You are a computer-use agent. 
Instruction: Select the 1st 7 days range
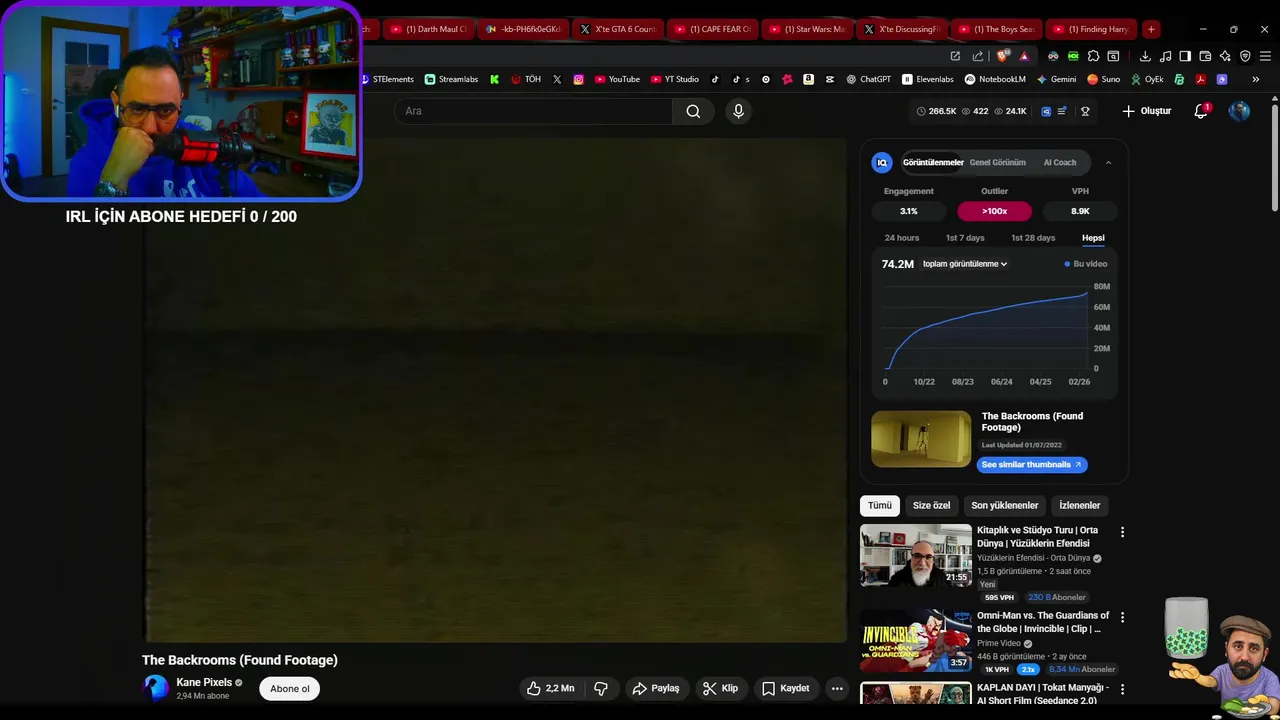click(965, 238)
